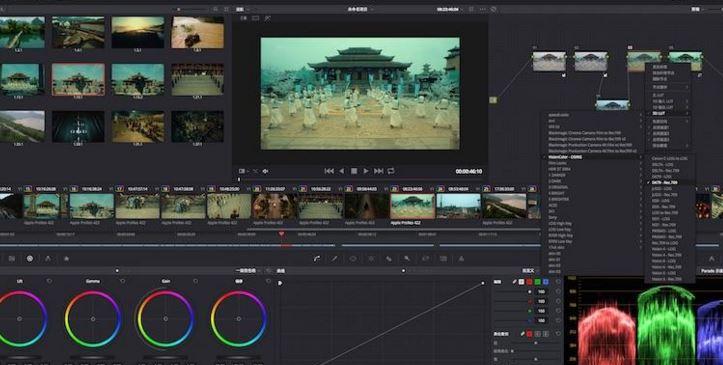Select clip 24 thumbnail in the timeline strip
This screenshot has height=365, width=723.
[458, 206]
